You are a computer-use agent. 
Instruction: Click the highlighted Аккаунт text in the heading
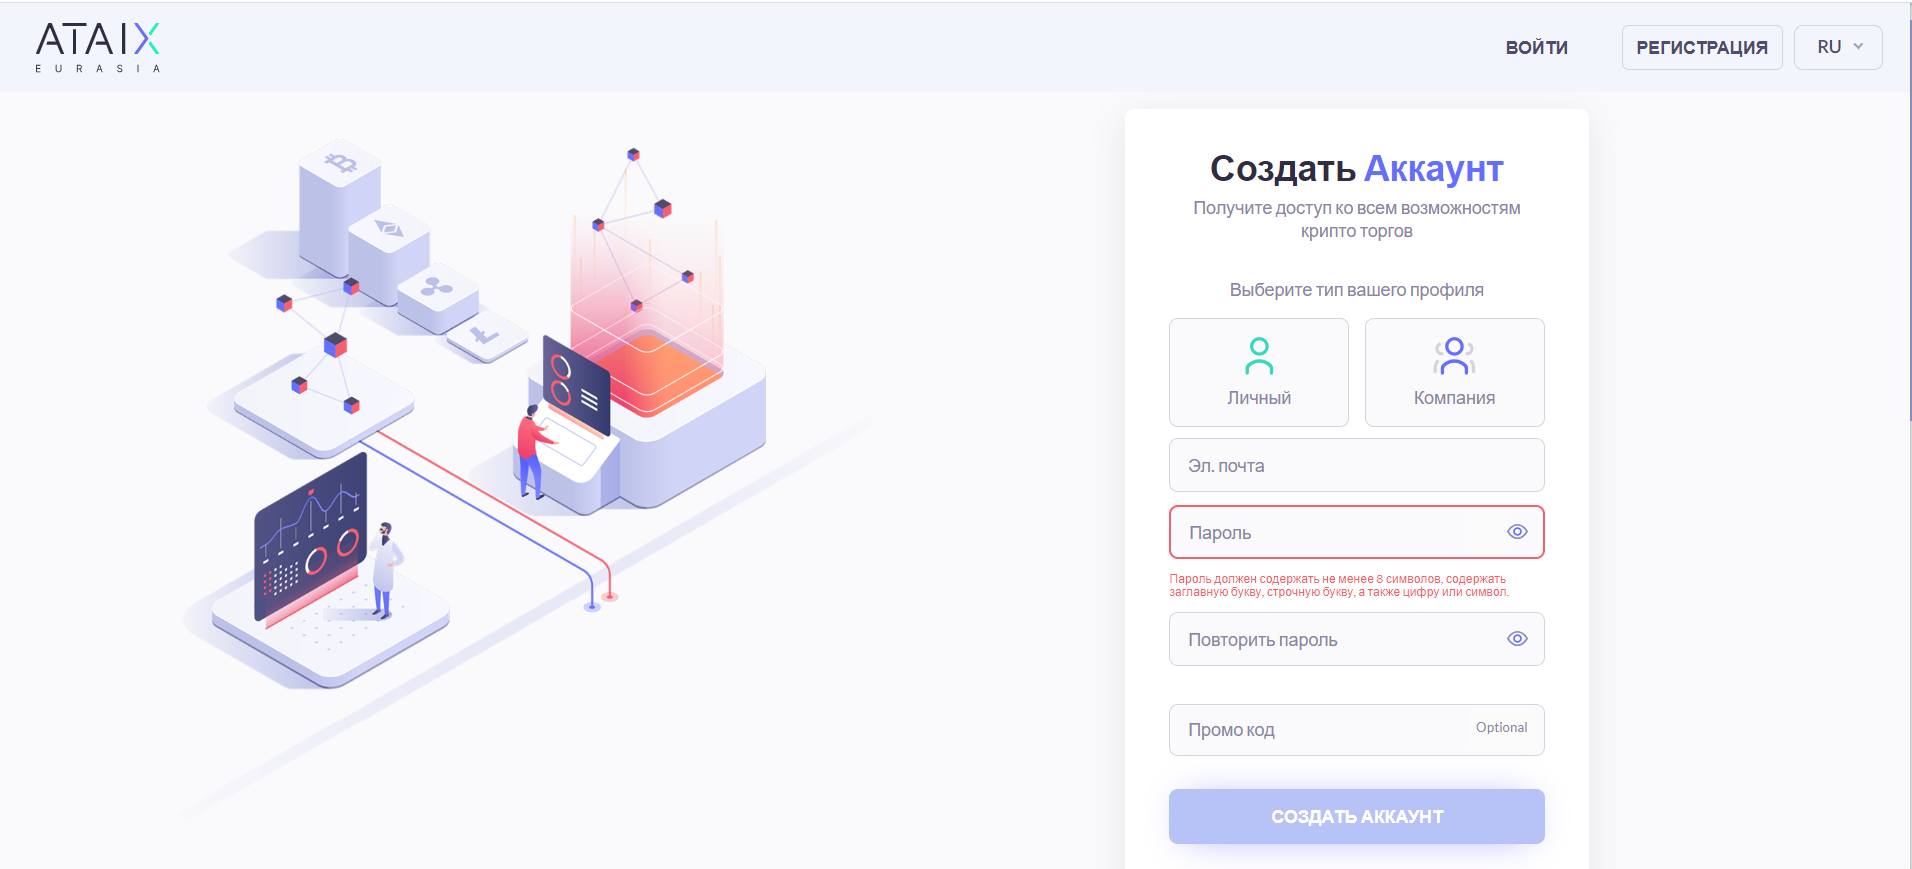pos(1434,168)
